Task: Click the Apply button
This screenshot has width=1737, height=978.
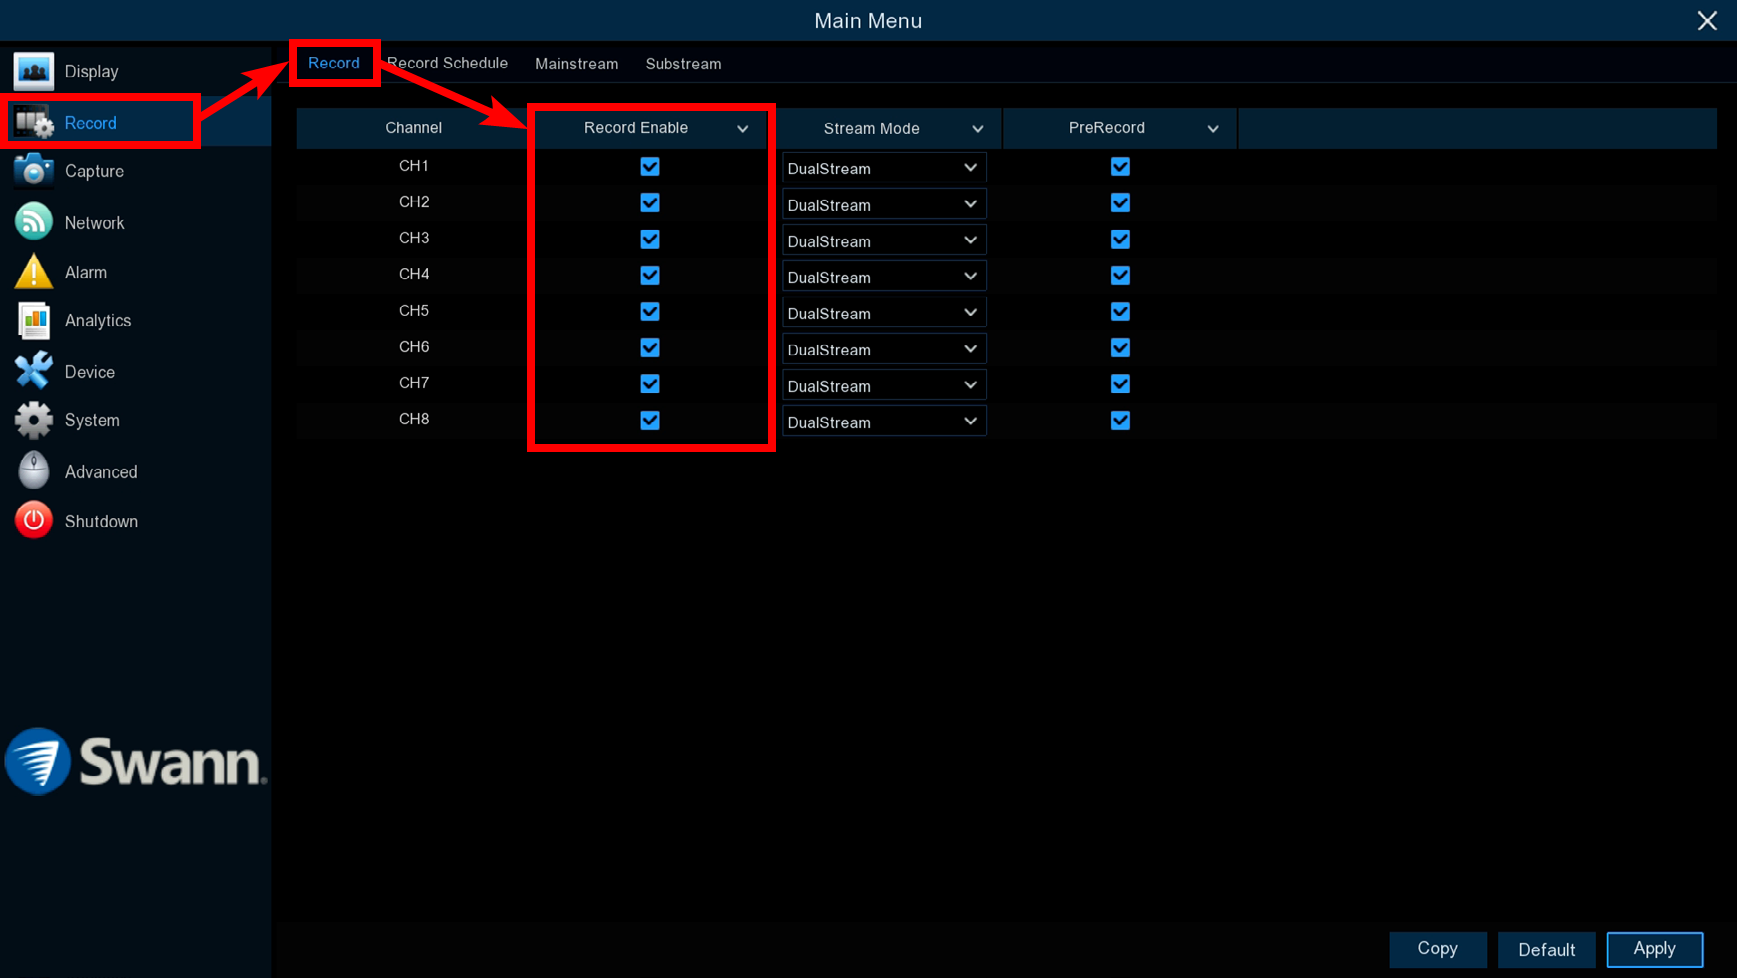Action: click(1654, 949)
